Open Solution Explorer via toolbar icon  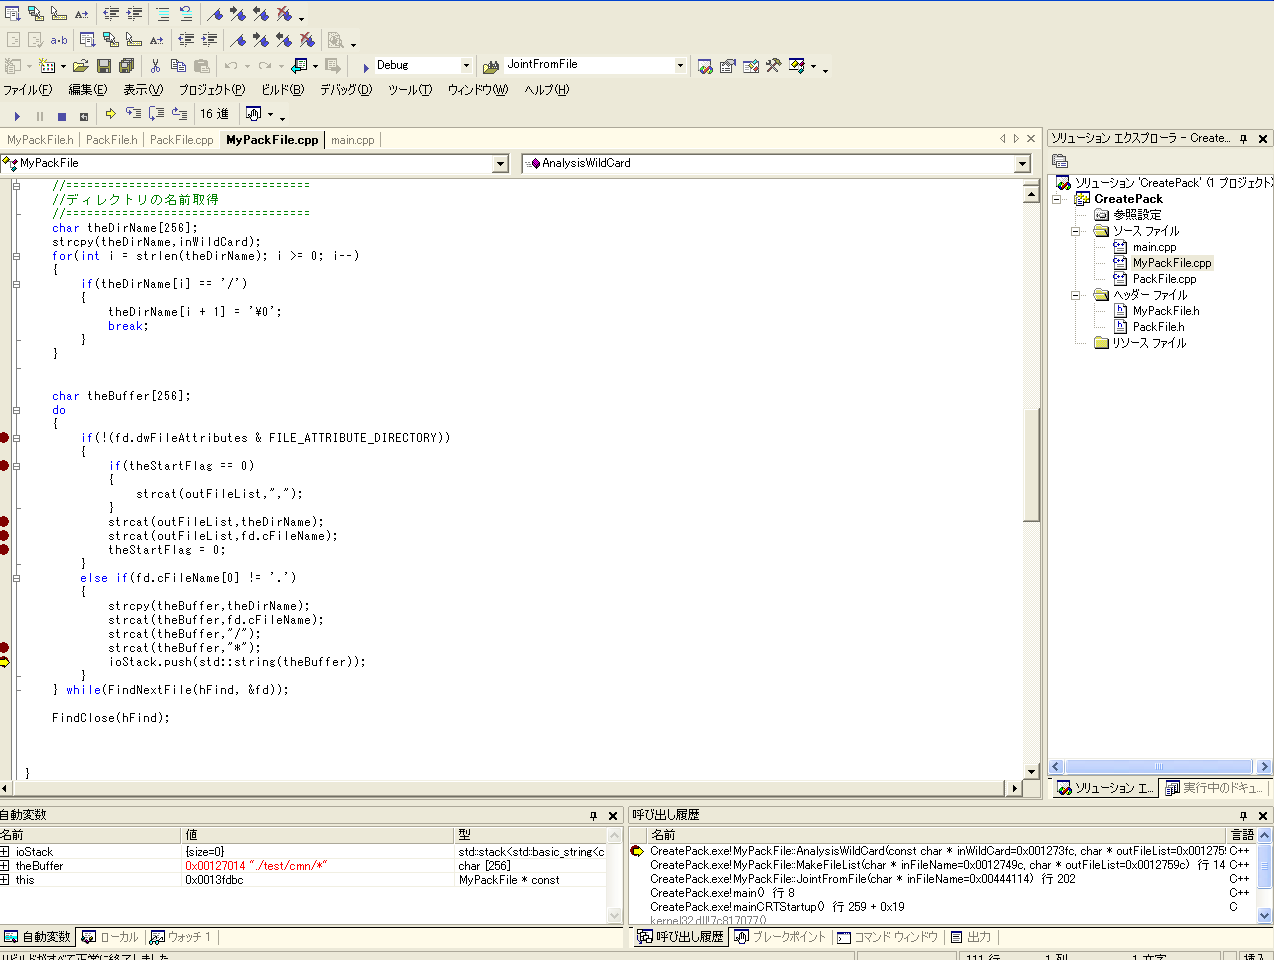pyautogui.click(x=705, y=66)
